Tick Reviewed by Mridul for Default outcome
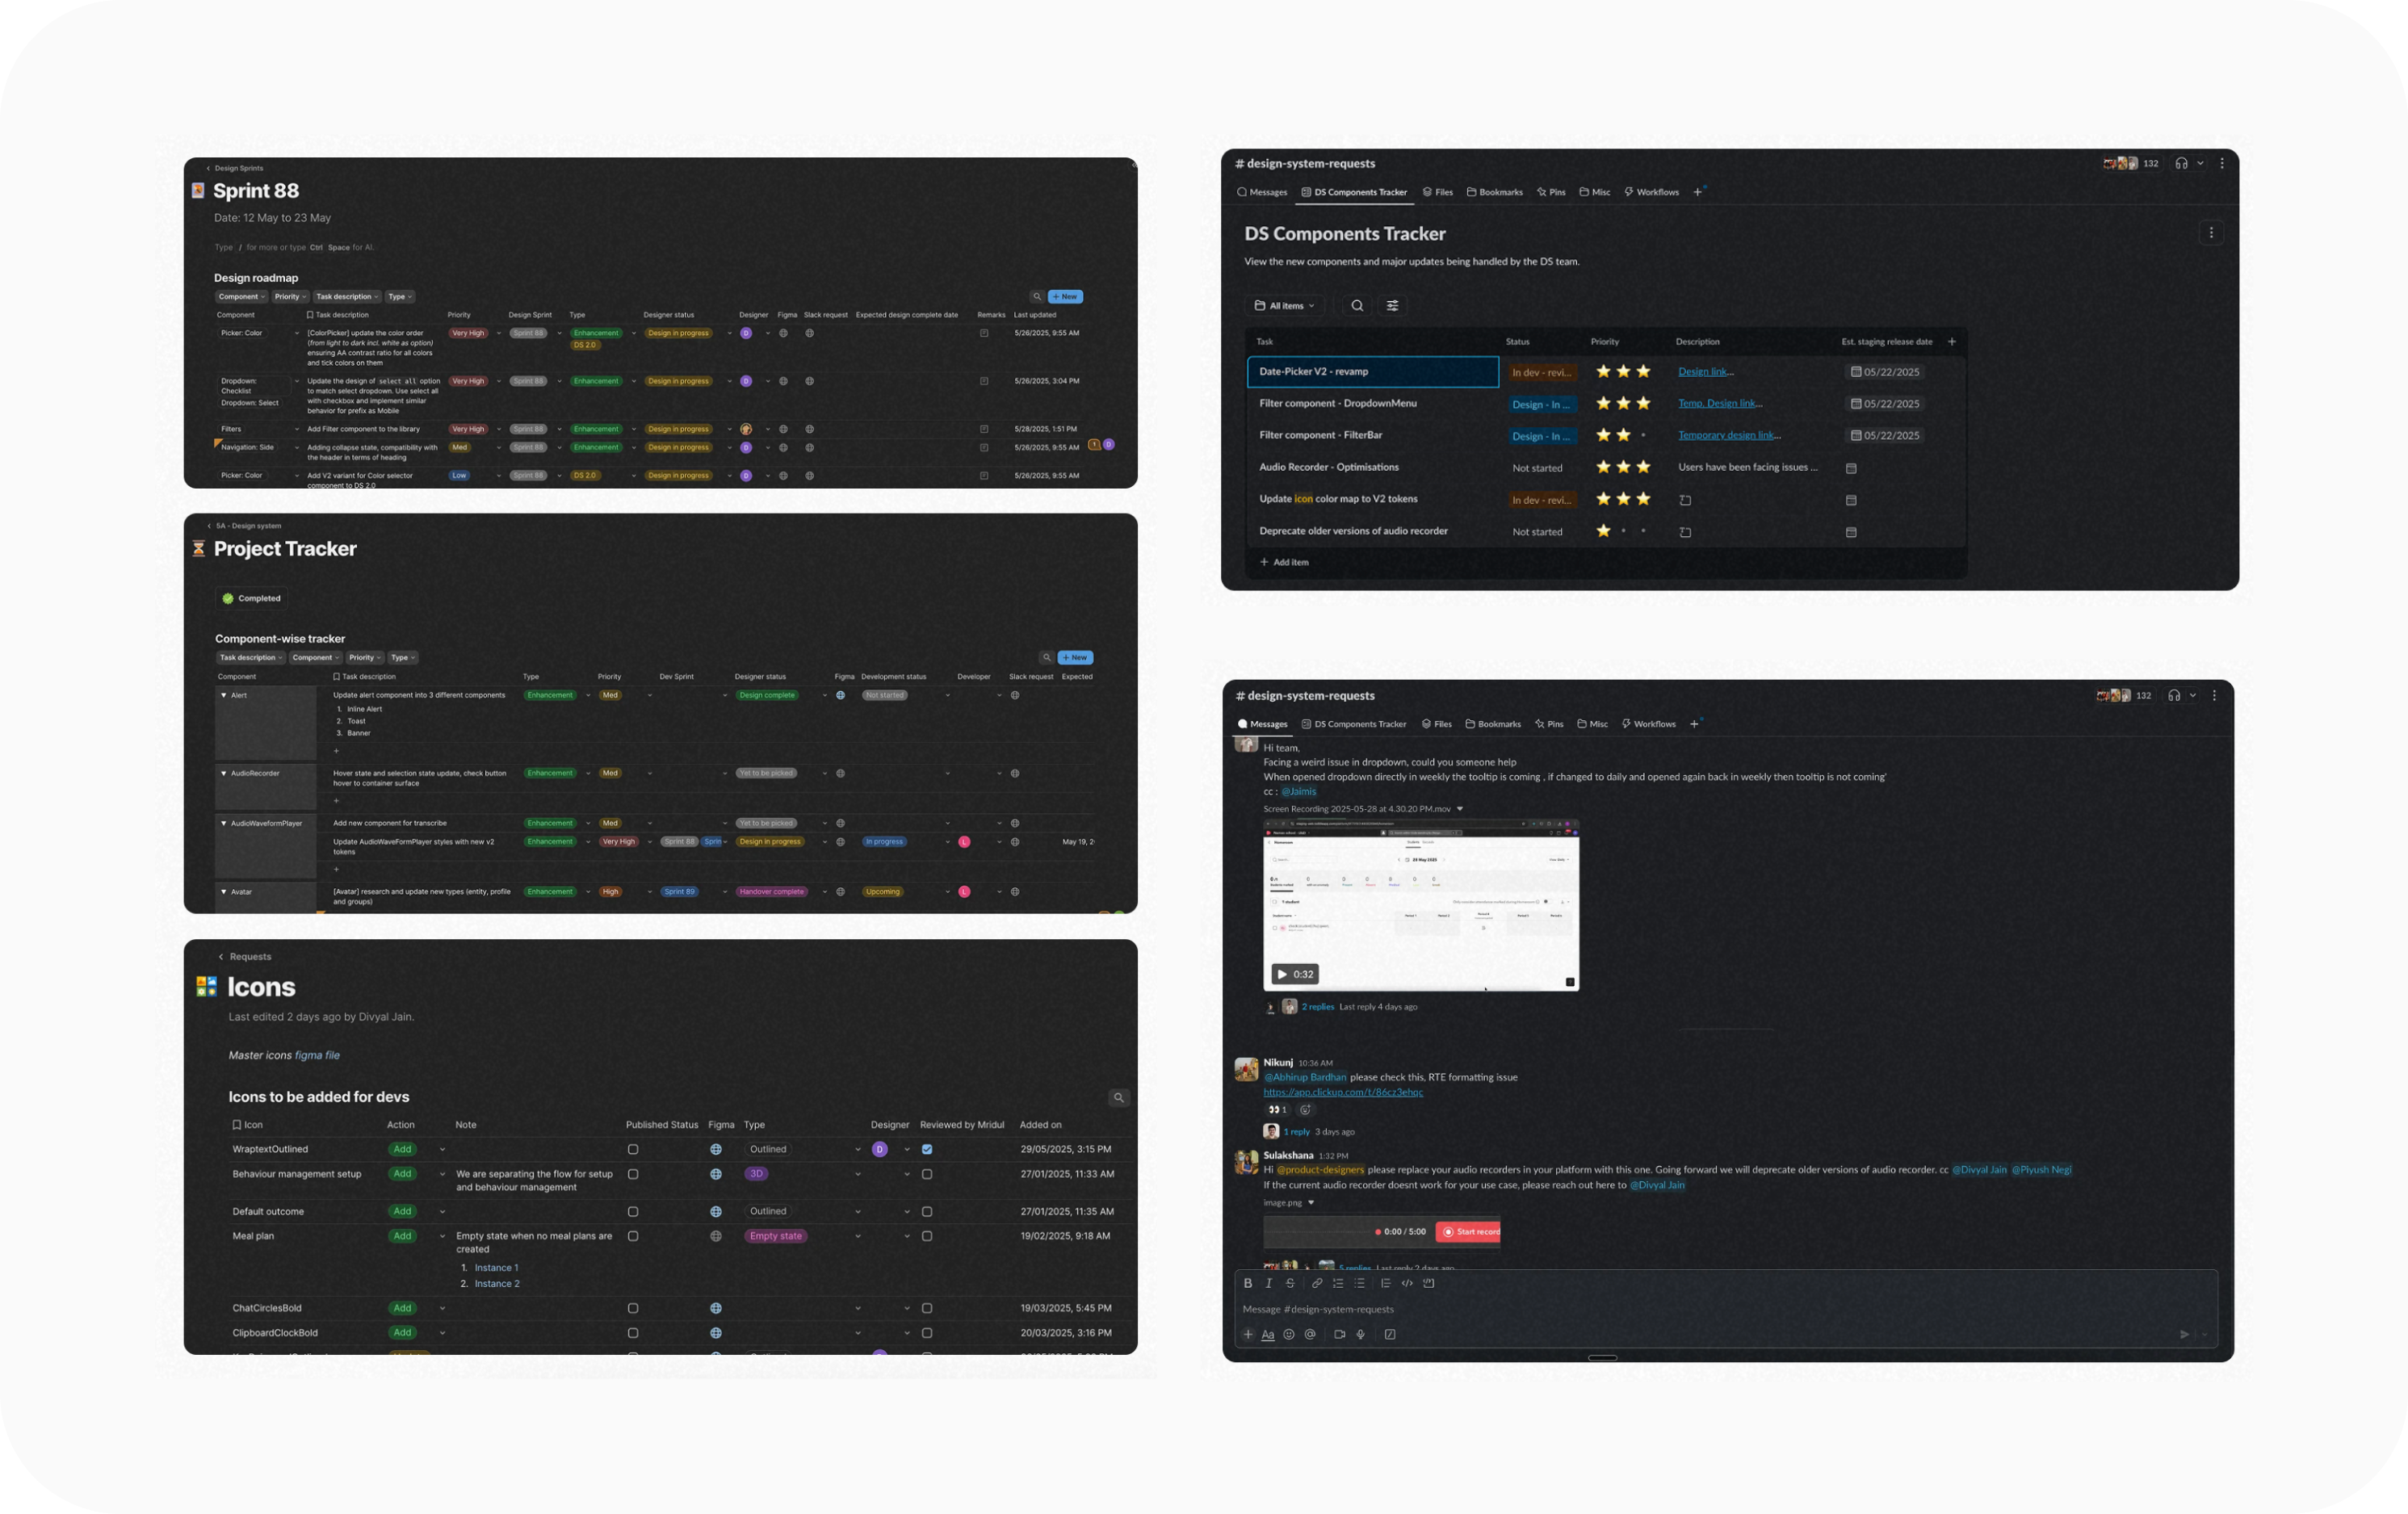Image resolution: width=2408 pixels, height=1514 pixels. click(x=927, y=1211)
